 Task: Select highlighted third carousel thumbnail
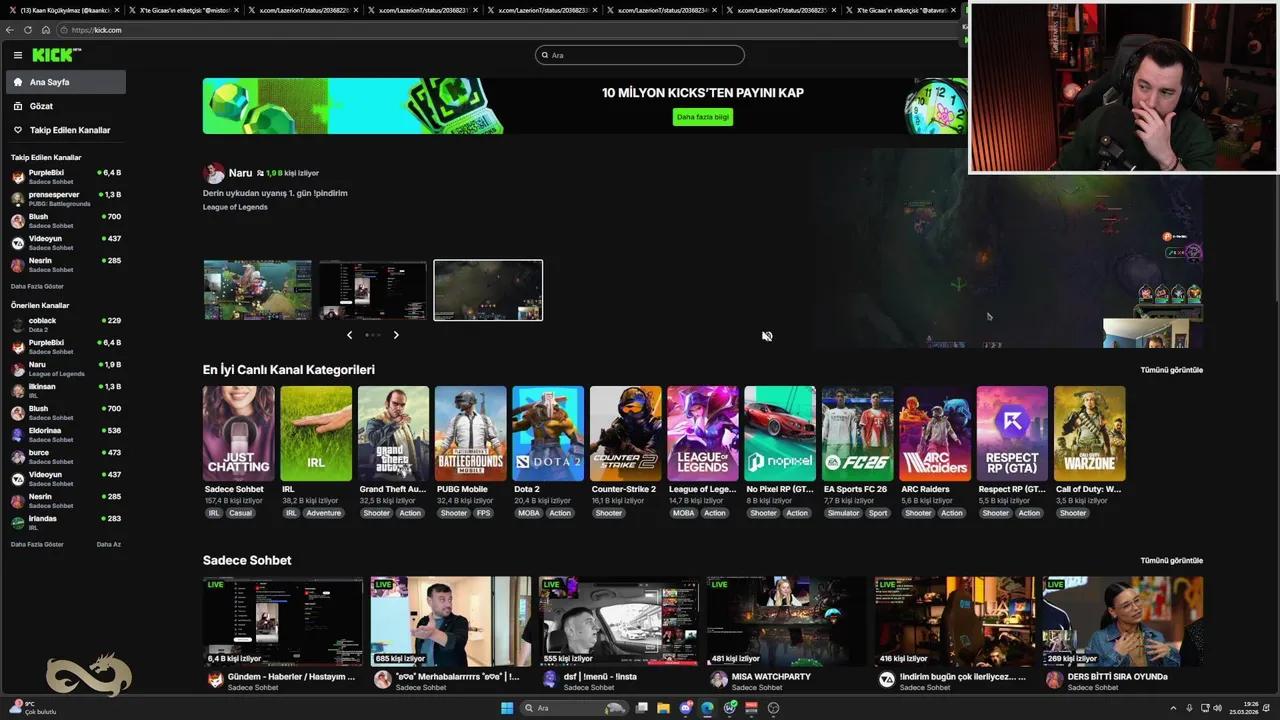coord(488,290)
